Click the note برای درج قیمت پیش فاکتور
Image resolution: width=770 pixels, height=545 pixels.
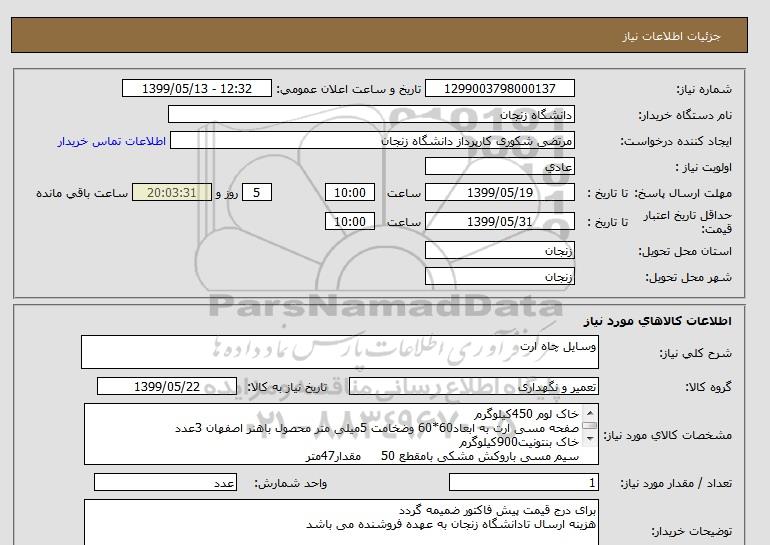pyautogui.click(x=497, y=511)
